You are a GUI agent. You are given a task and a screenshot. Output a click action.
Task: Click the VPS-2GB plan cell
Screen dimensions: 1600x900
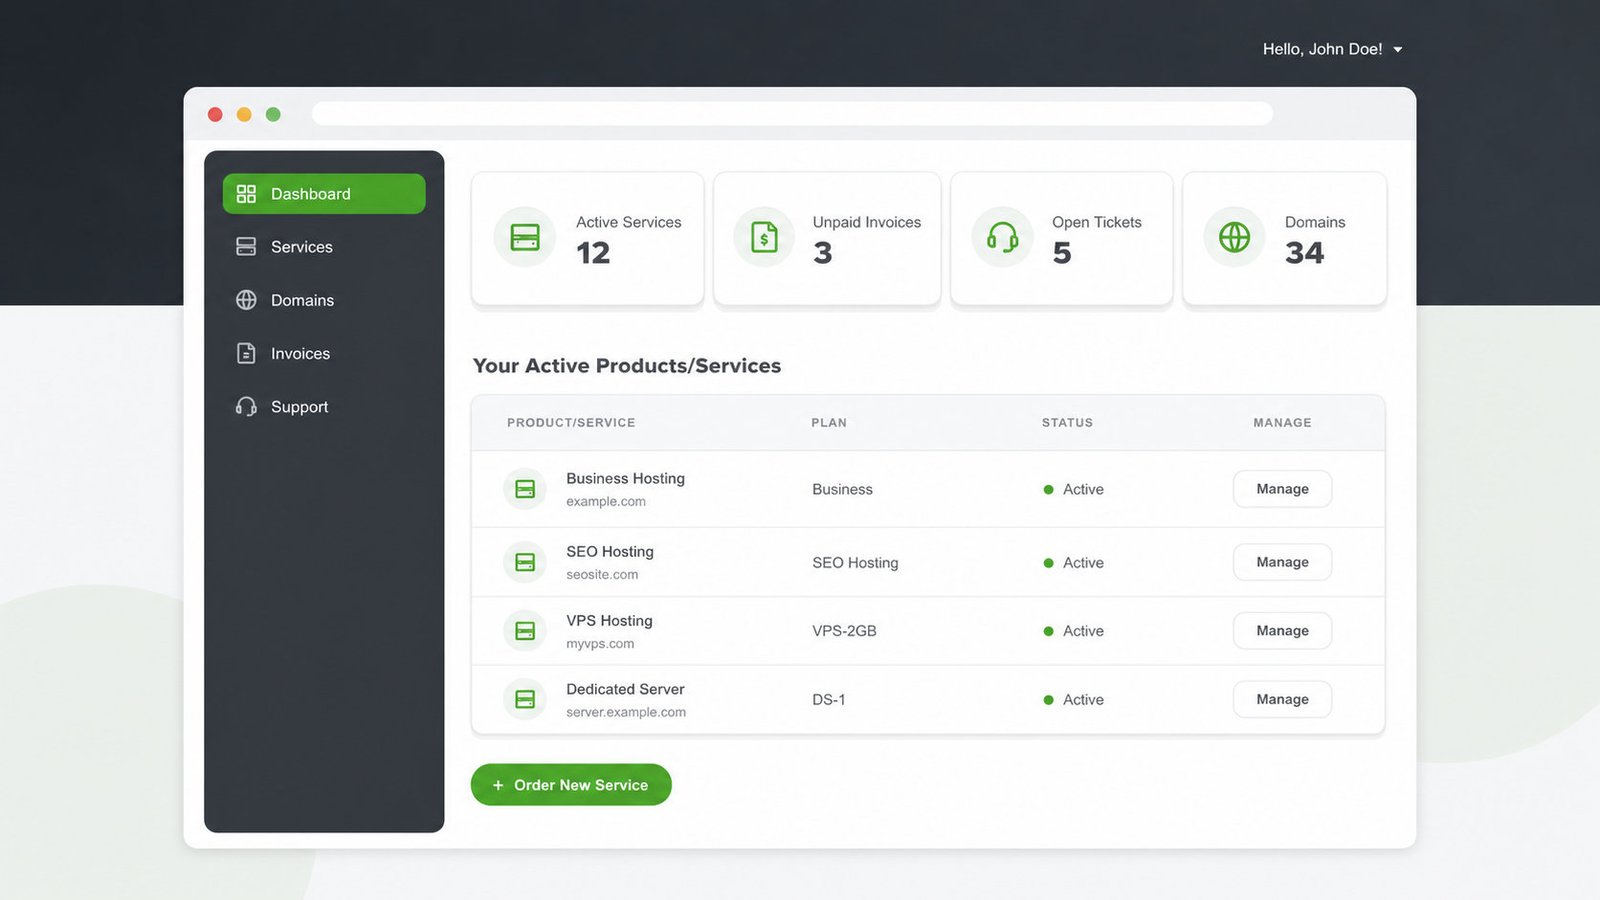coord(844,631)
